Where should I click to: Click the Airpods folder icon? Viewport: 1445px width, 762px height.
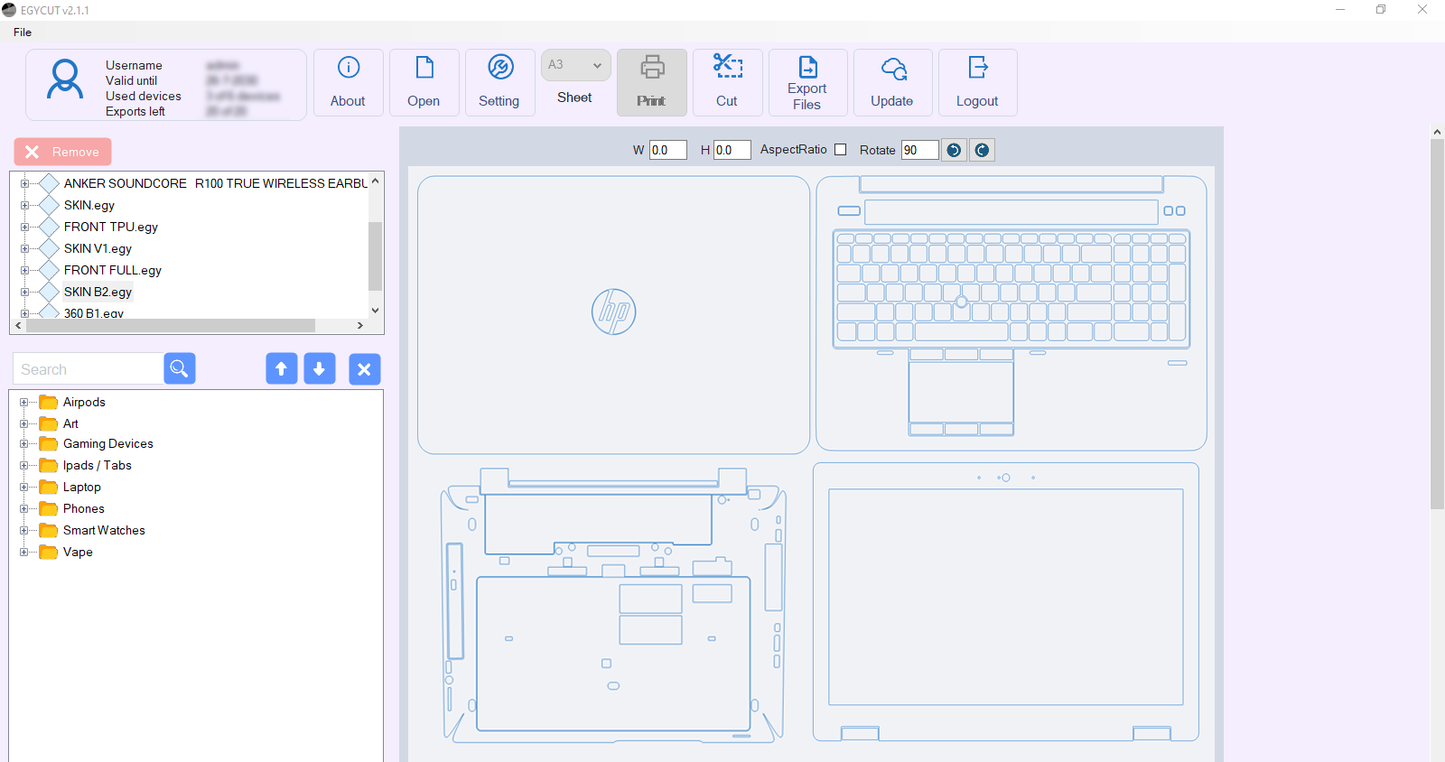click(x=48, y=402)
